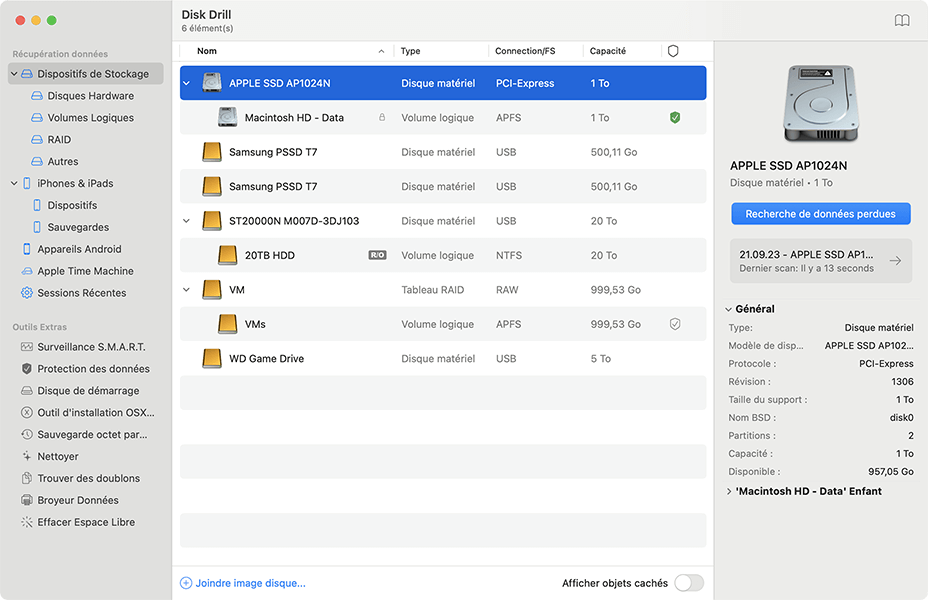
Task: Click the Nettoyer sparkle icon
Action: coord(27,456)
